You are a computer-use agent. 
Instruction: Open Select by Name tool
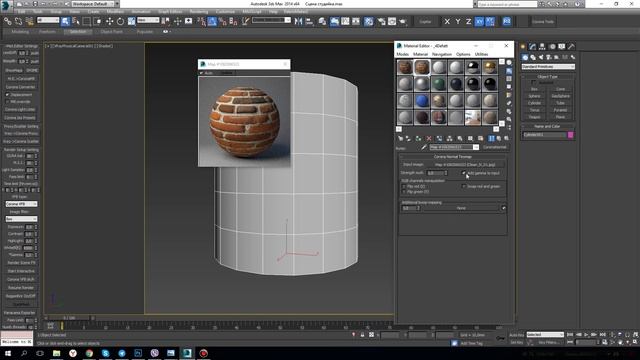click(x=76, y=21)
